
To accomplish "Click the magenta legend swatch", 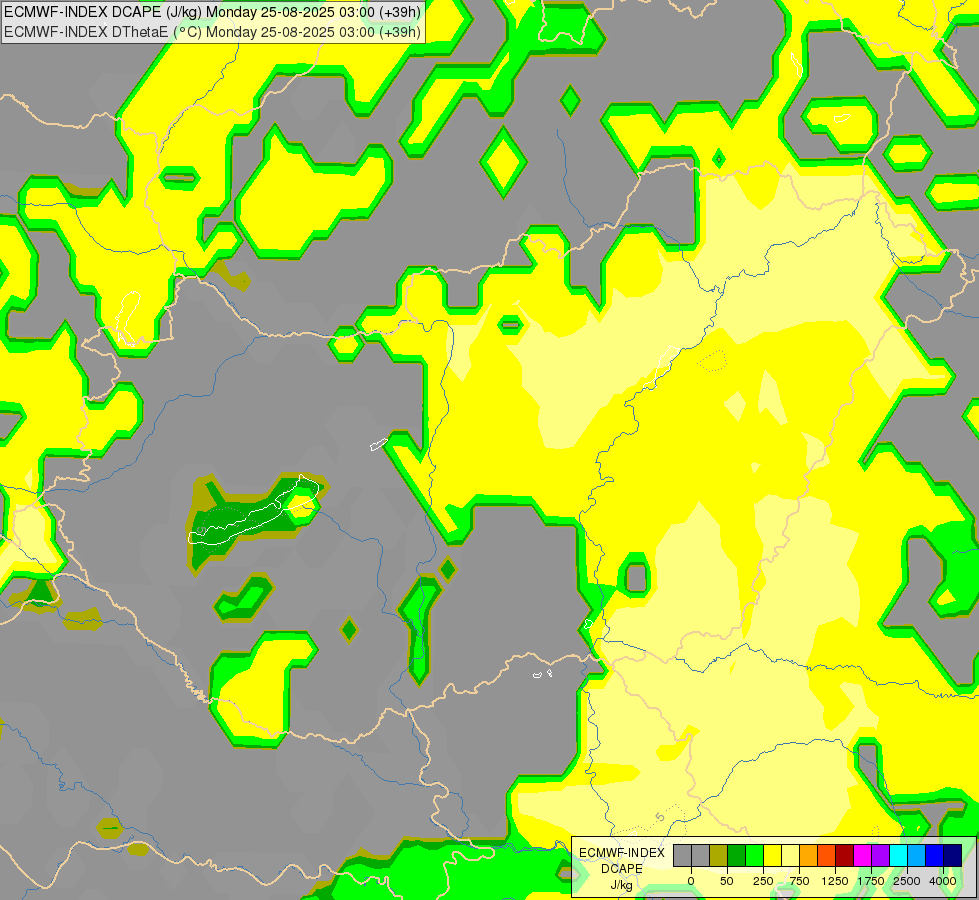I will pyautogui.click(x=862, y=855).
